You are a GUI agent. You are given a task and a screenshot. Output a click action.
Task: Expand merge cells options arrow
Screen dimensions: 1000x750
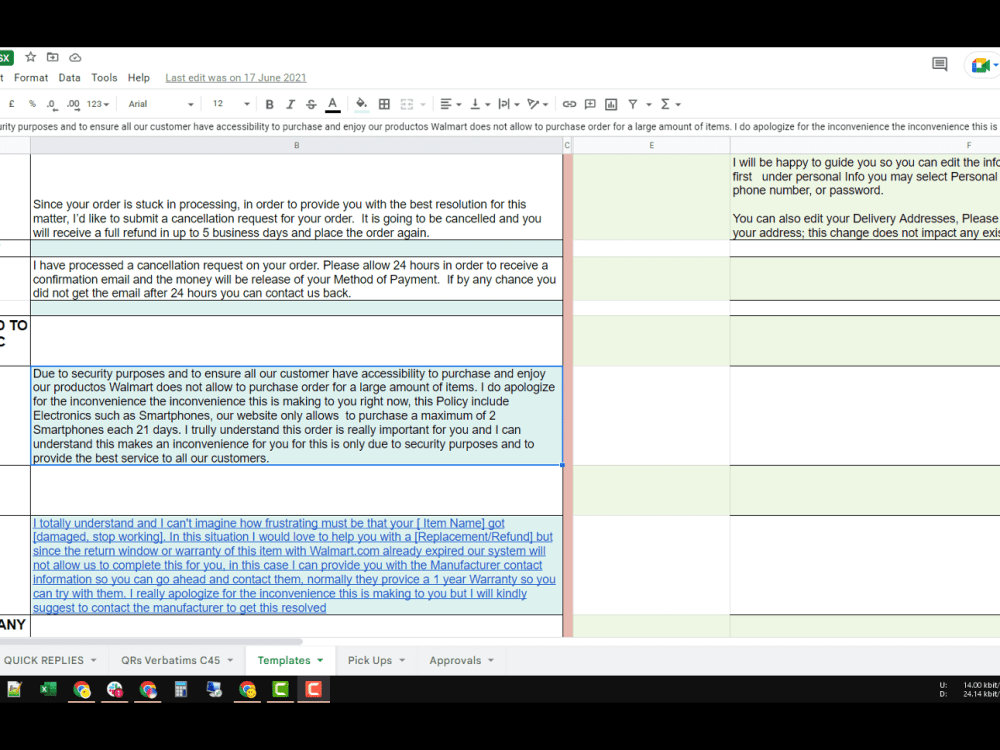click(x=422, y=105)
